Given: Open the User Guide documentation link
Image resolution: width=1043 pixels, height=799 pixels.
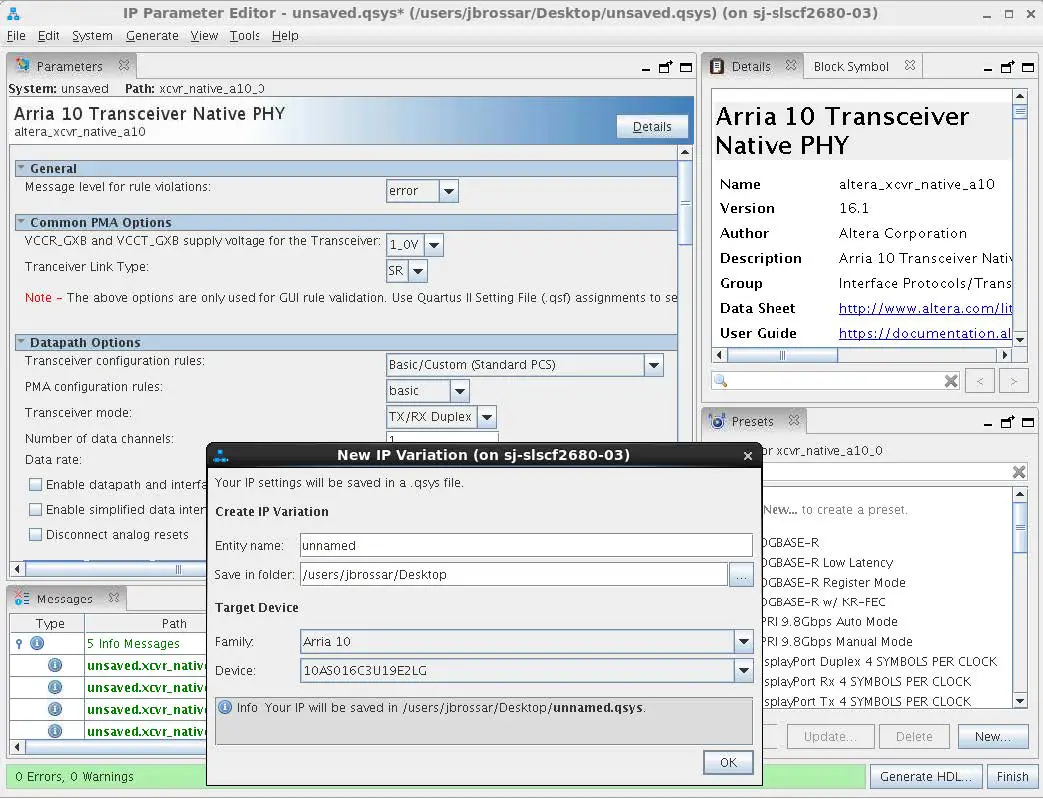Looking at the screenshot, I should click(925, 333).
